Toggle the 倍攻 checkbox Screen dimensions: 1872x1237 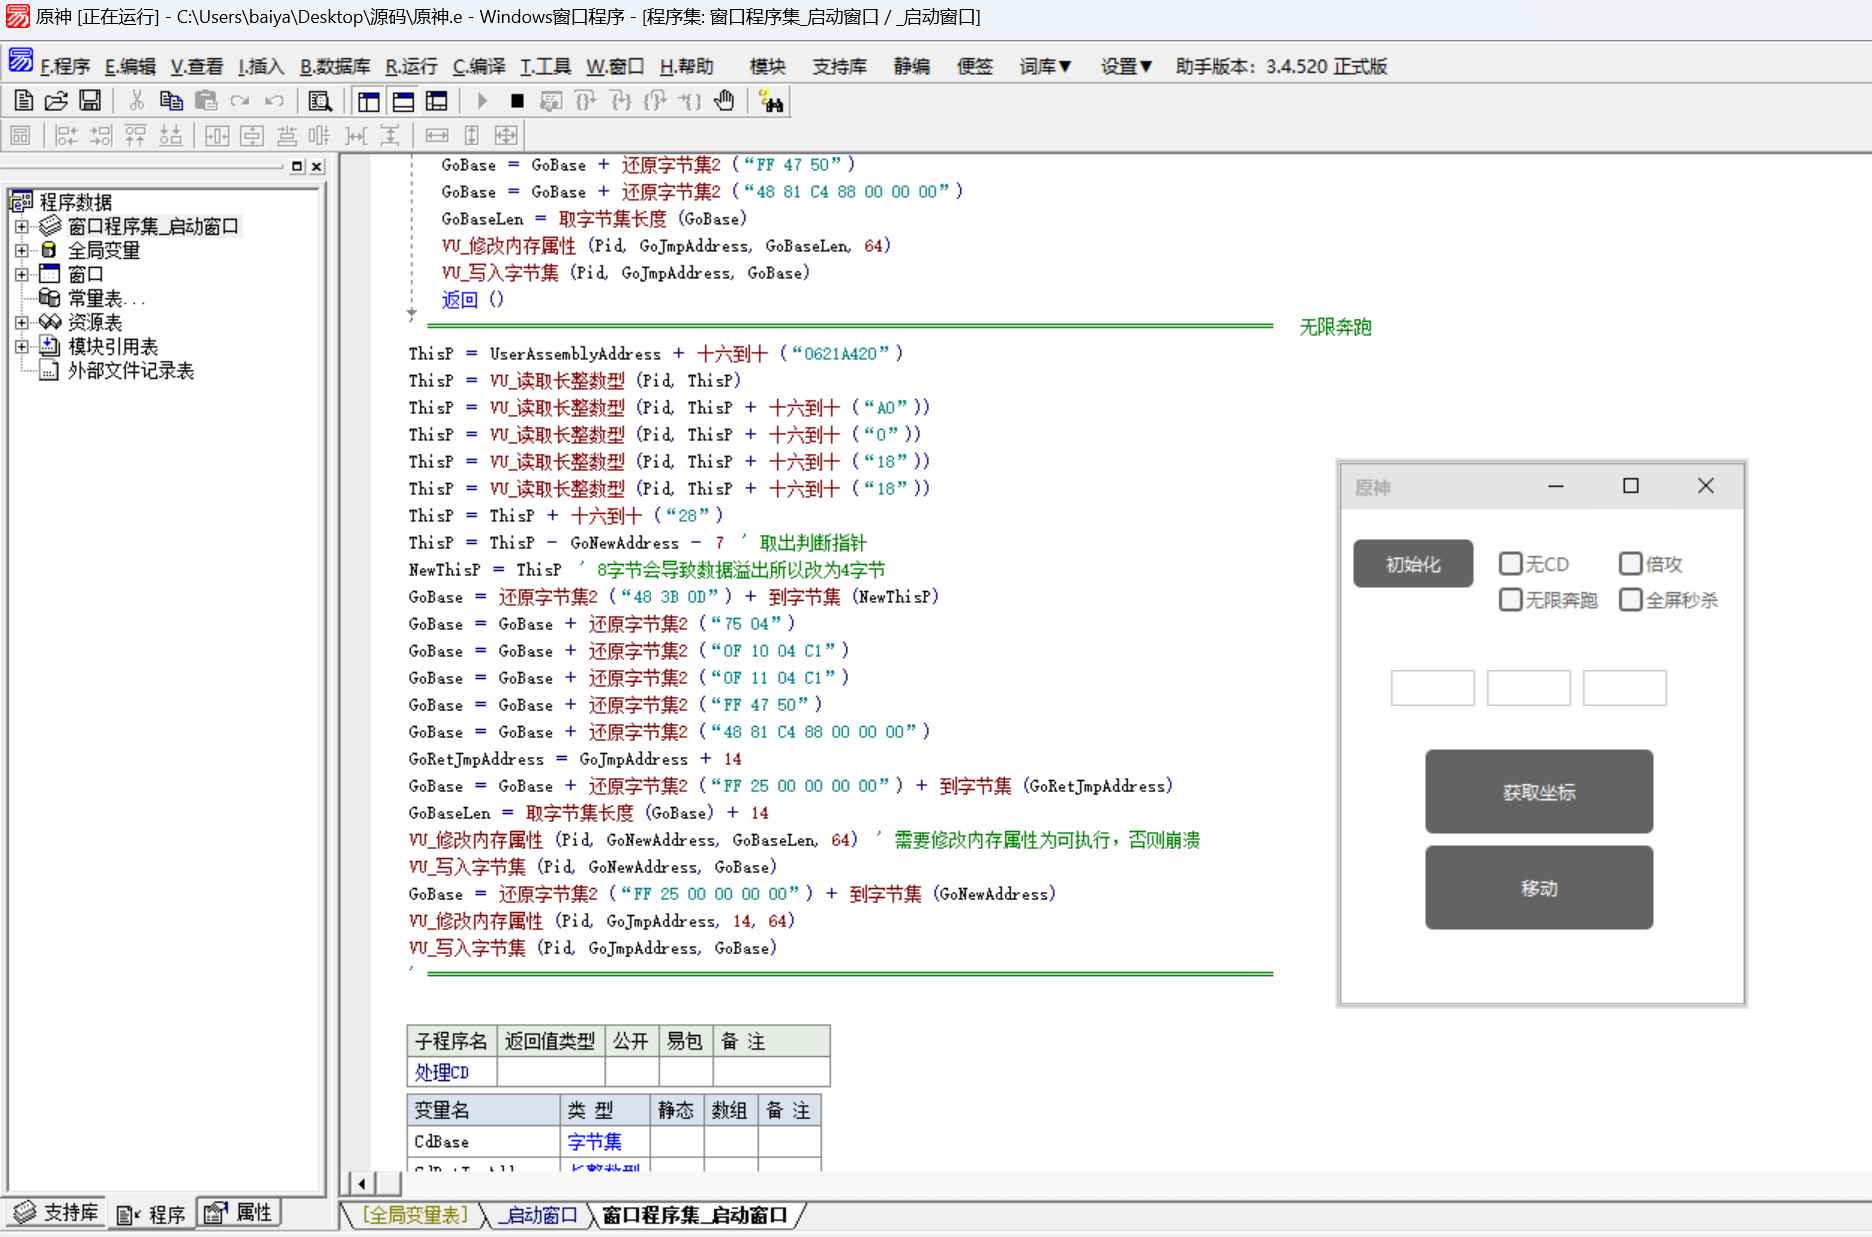1630,564
